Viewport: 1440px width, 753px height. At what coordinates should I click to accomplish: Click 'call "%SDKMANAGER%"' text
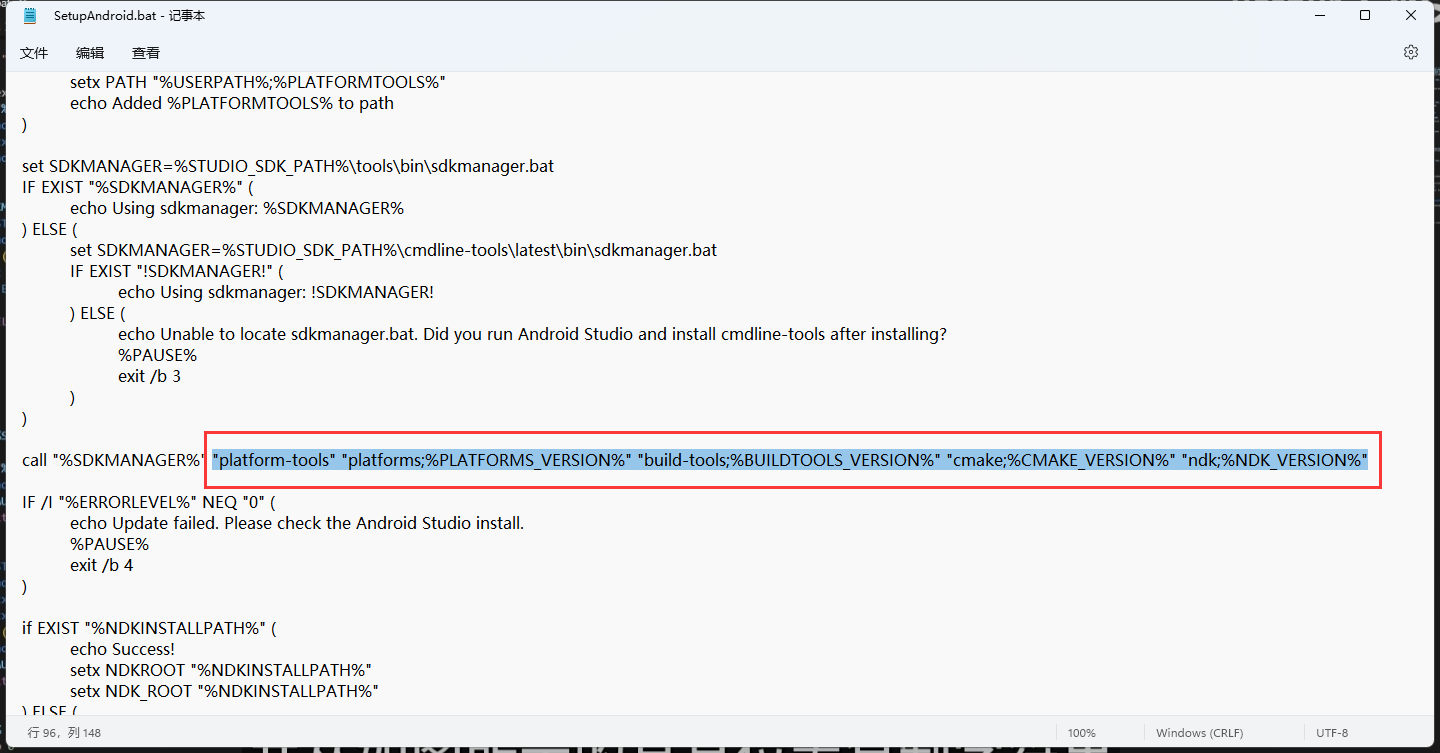tap(114, 460)
